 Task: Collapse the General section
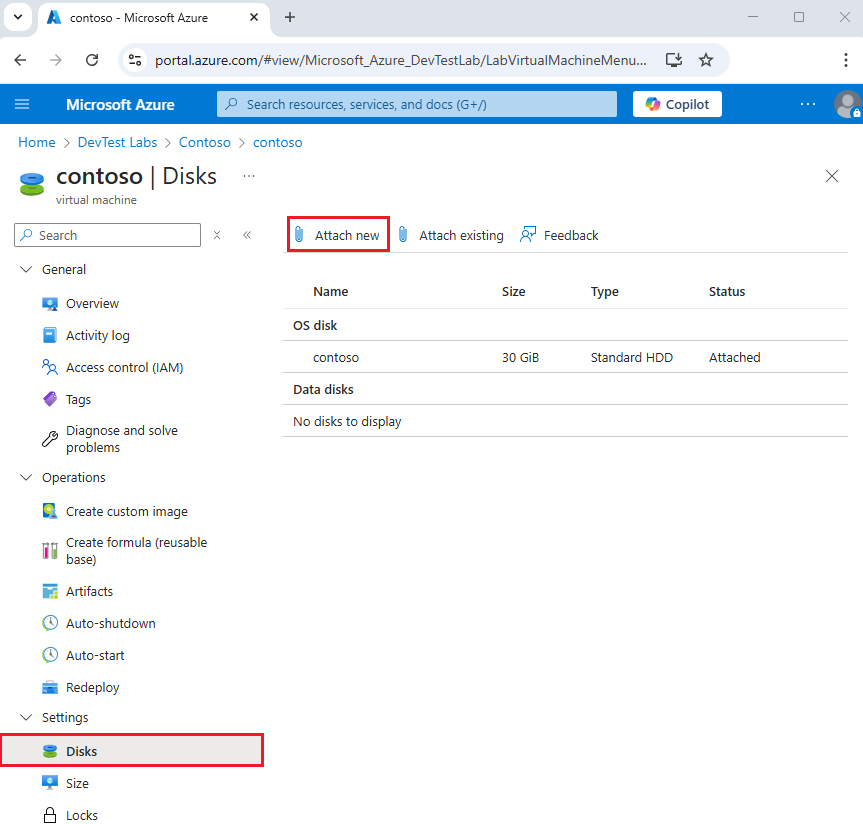[26, 269]
